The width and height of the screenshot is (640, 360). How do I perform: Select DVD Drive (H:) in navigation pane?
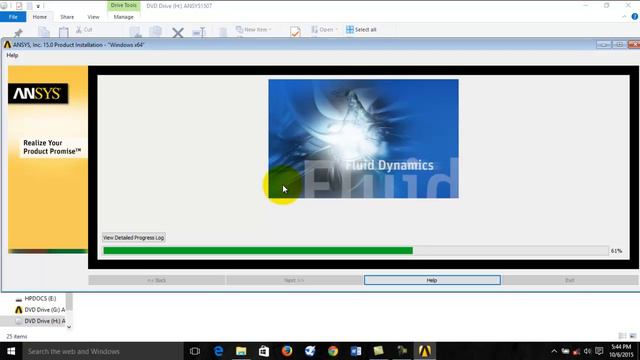click(x=40, y=321)
